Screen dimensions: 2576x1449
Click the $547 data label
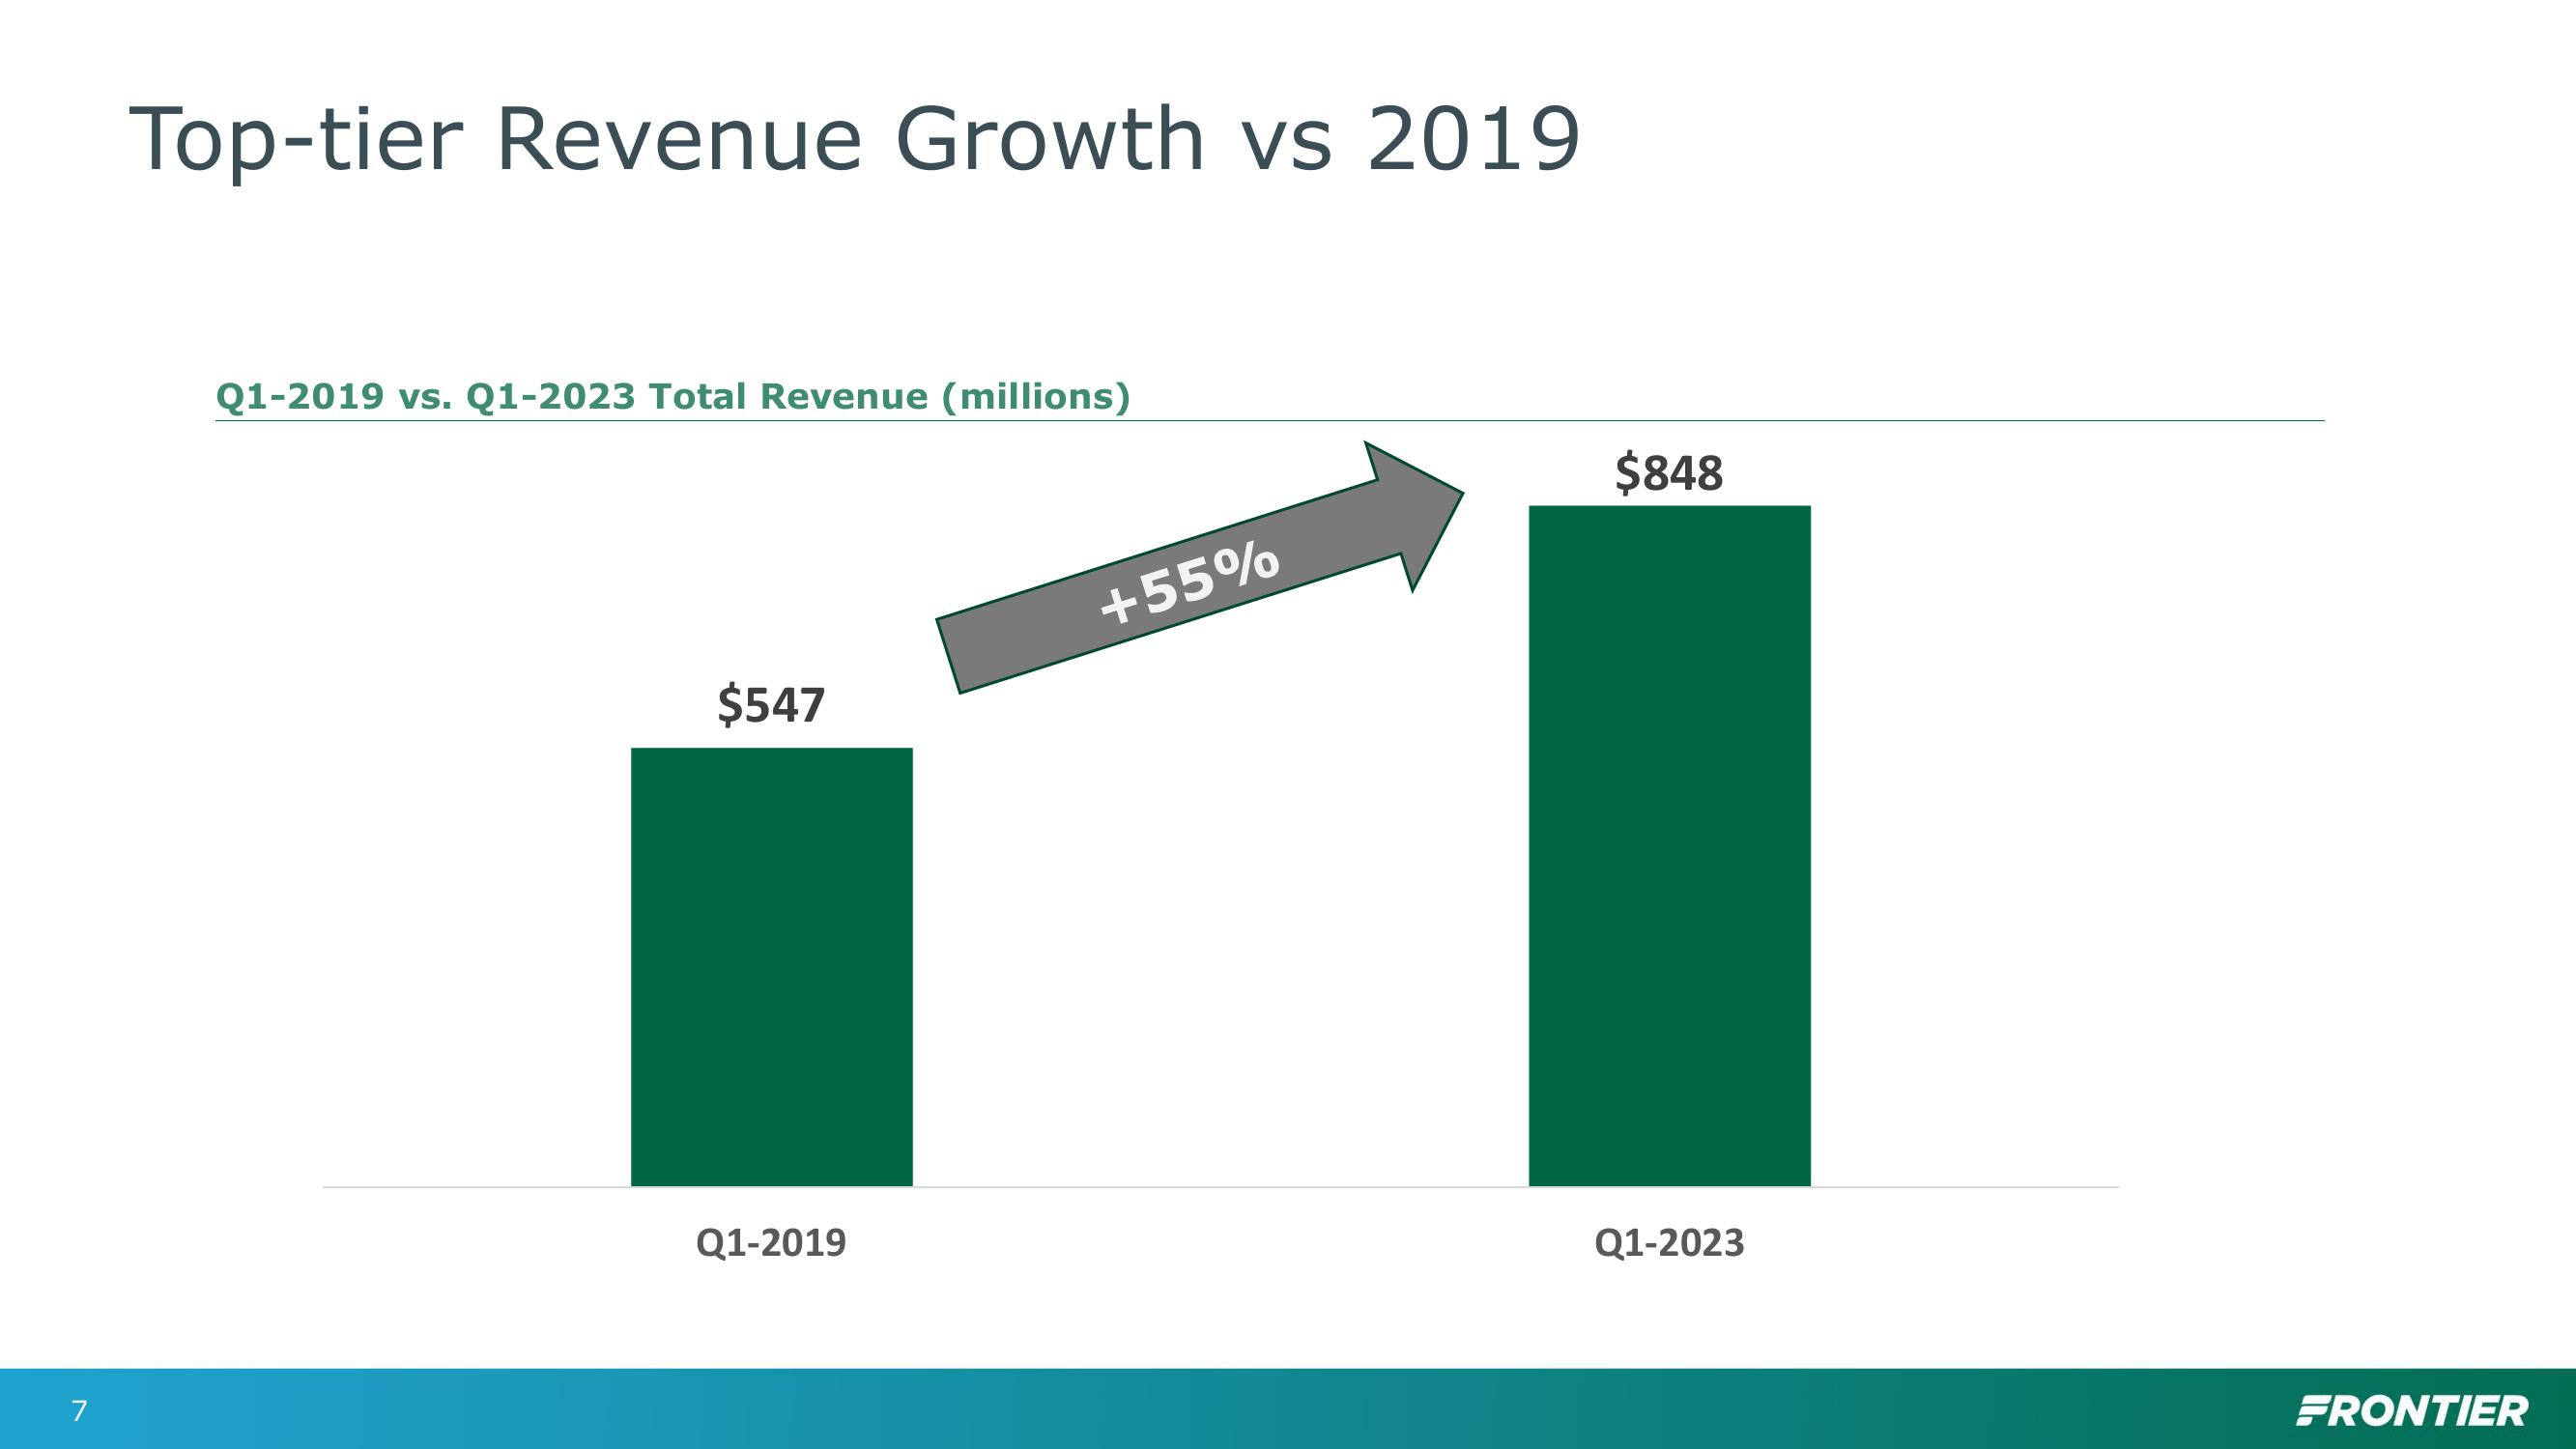coord(771,706)
